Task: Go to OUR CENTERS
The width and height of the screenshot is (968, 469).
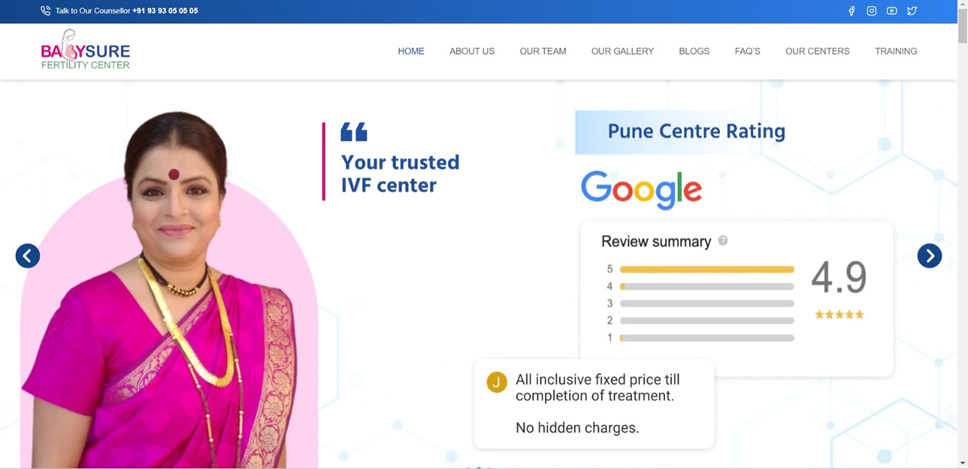Action: pyautogui.click(x=817, y=51)
